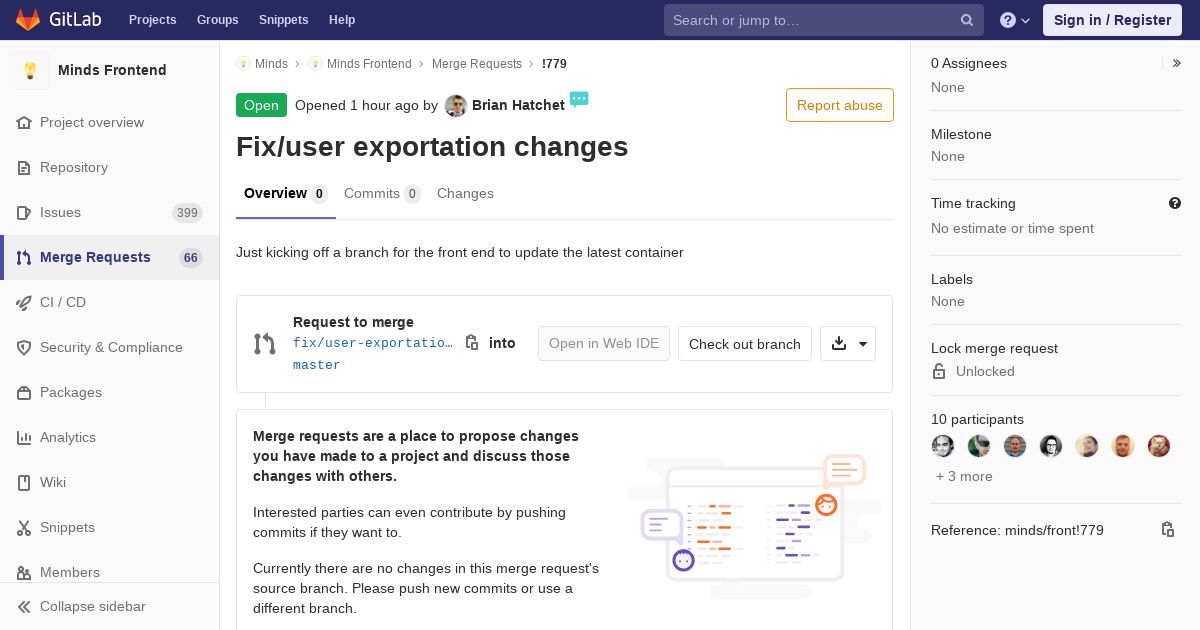This screenshot has height=630, width=1200.
Task: Click the Project overview home icon
Action: coord(24,122)
